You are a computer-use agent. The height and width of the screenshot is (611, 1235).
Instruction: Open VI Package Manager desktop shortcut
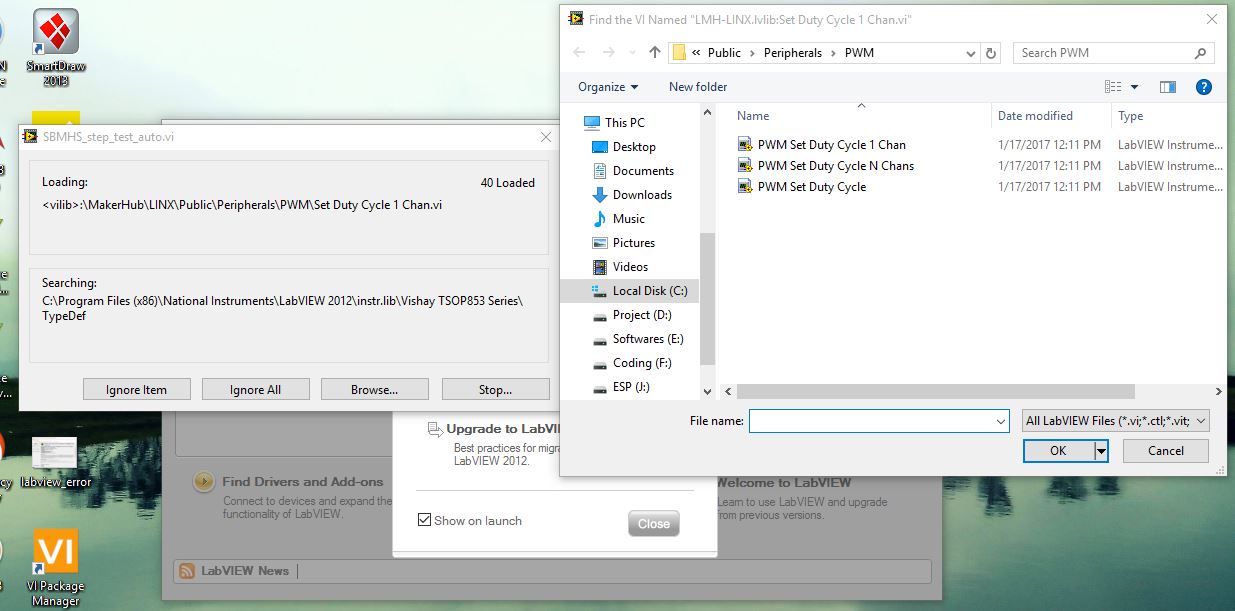click(55, 568)
